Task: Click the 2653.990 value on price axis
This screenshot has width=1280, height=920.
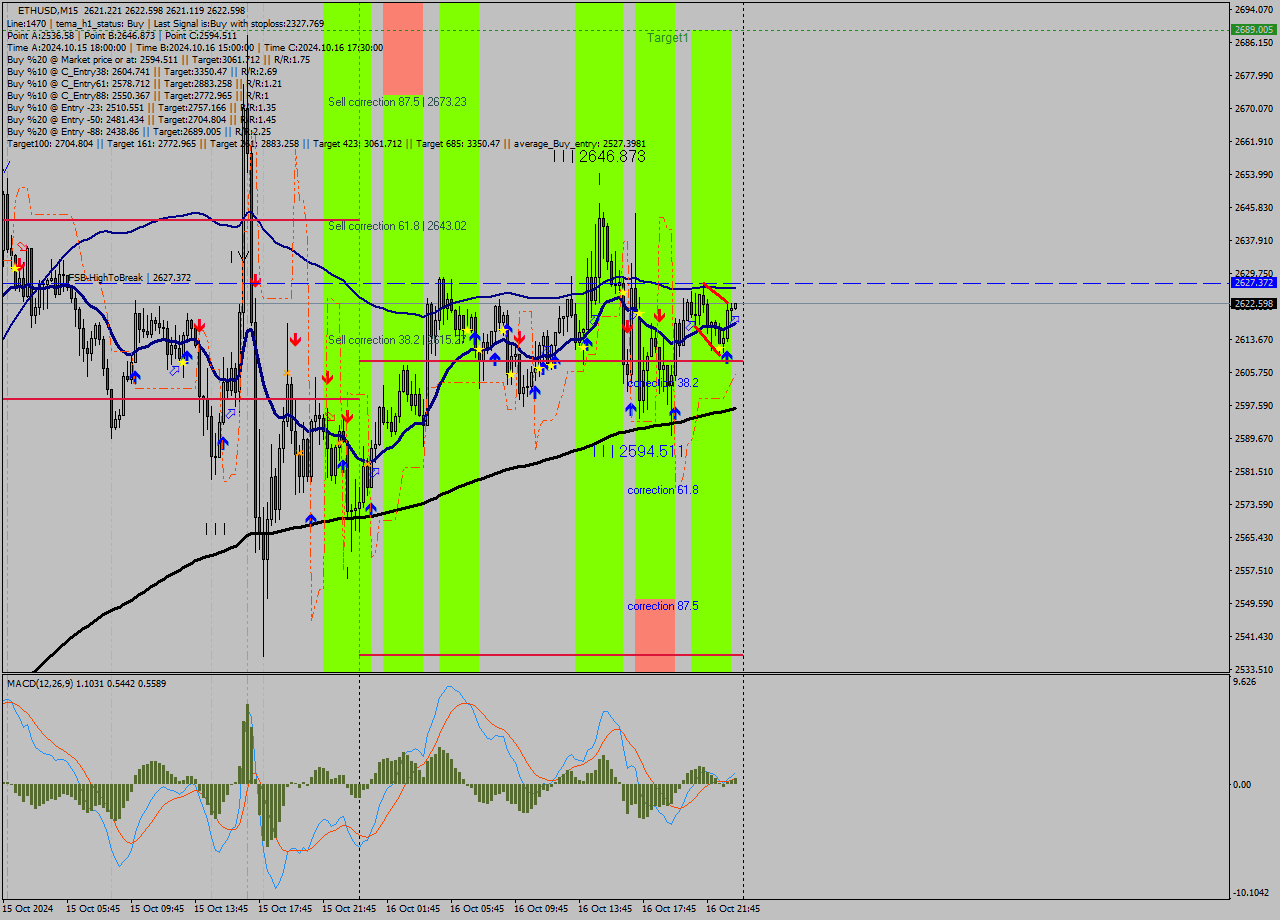Action: 1254,174
